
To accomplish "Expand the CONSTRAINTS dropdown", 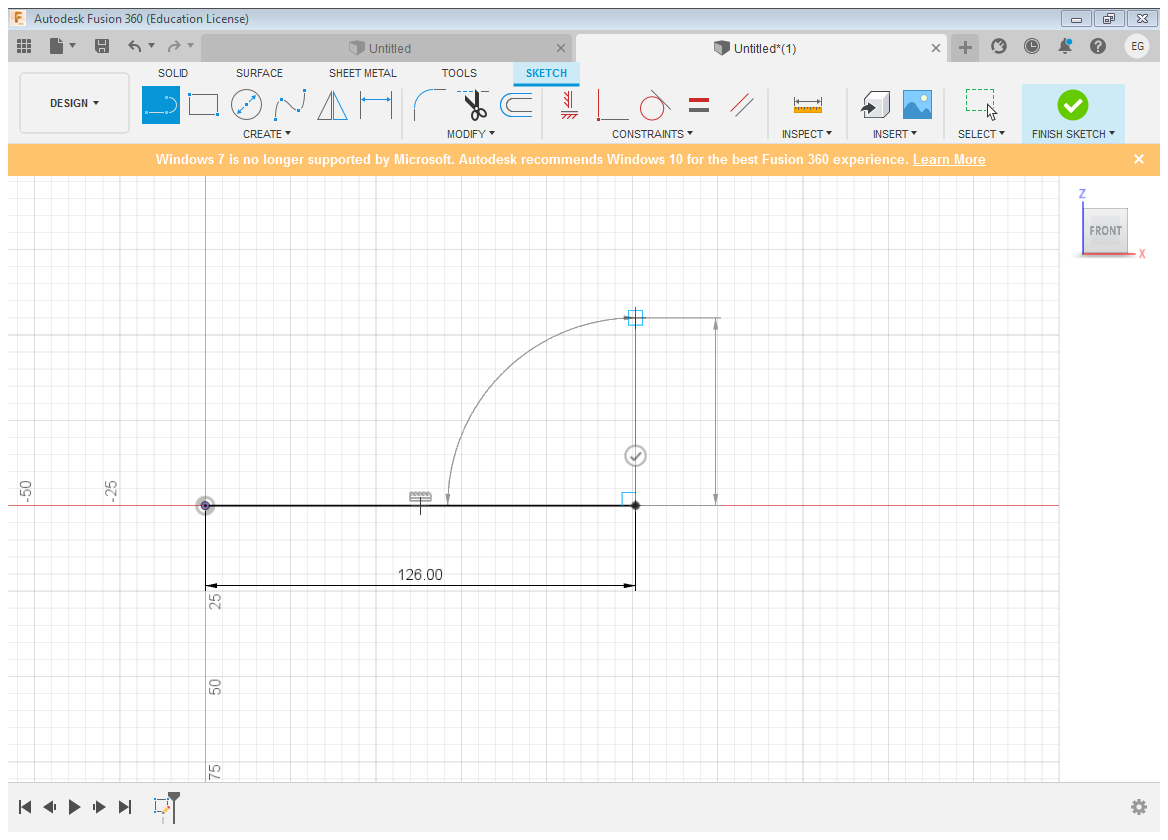I will click(x=652, y=134).
